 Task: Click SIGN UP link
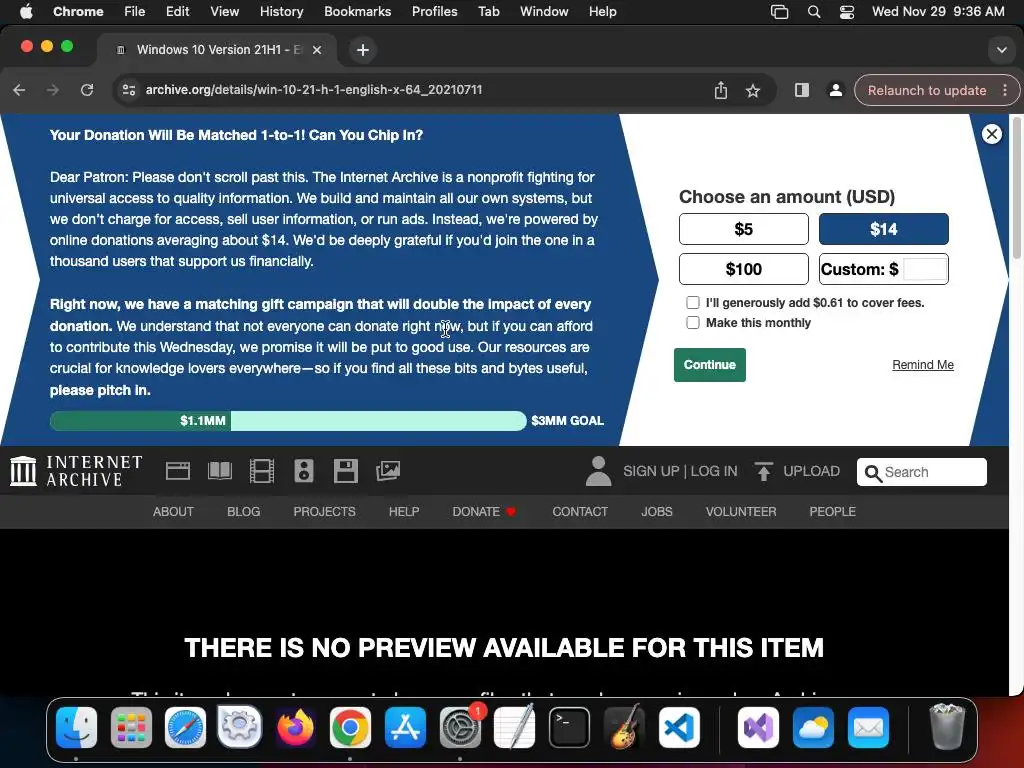point(650,472)
